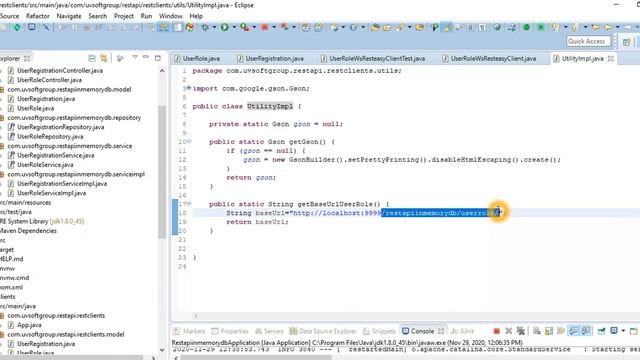Open the Run launch dropdown arrow
This screenshot has width=640, height=360.
[x=234, y=27]
